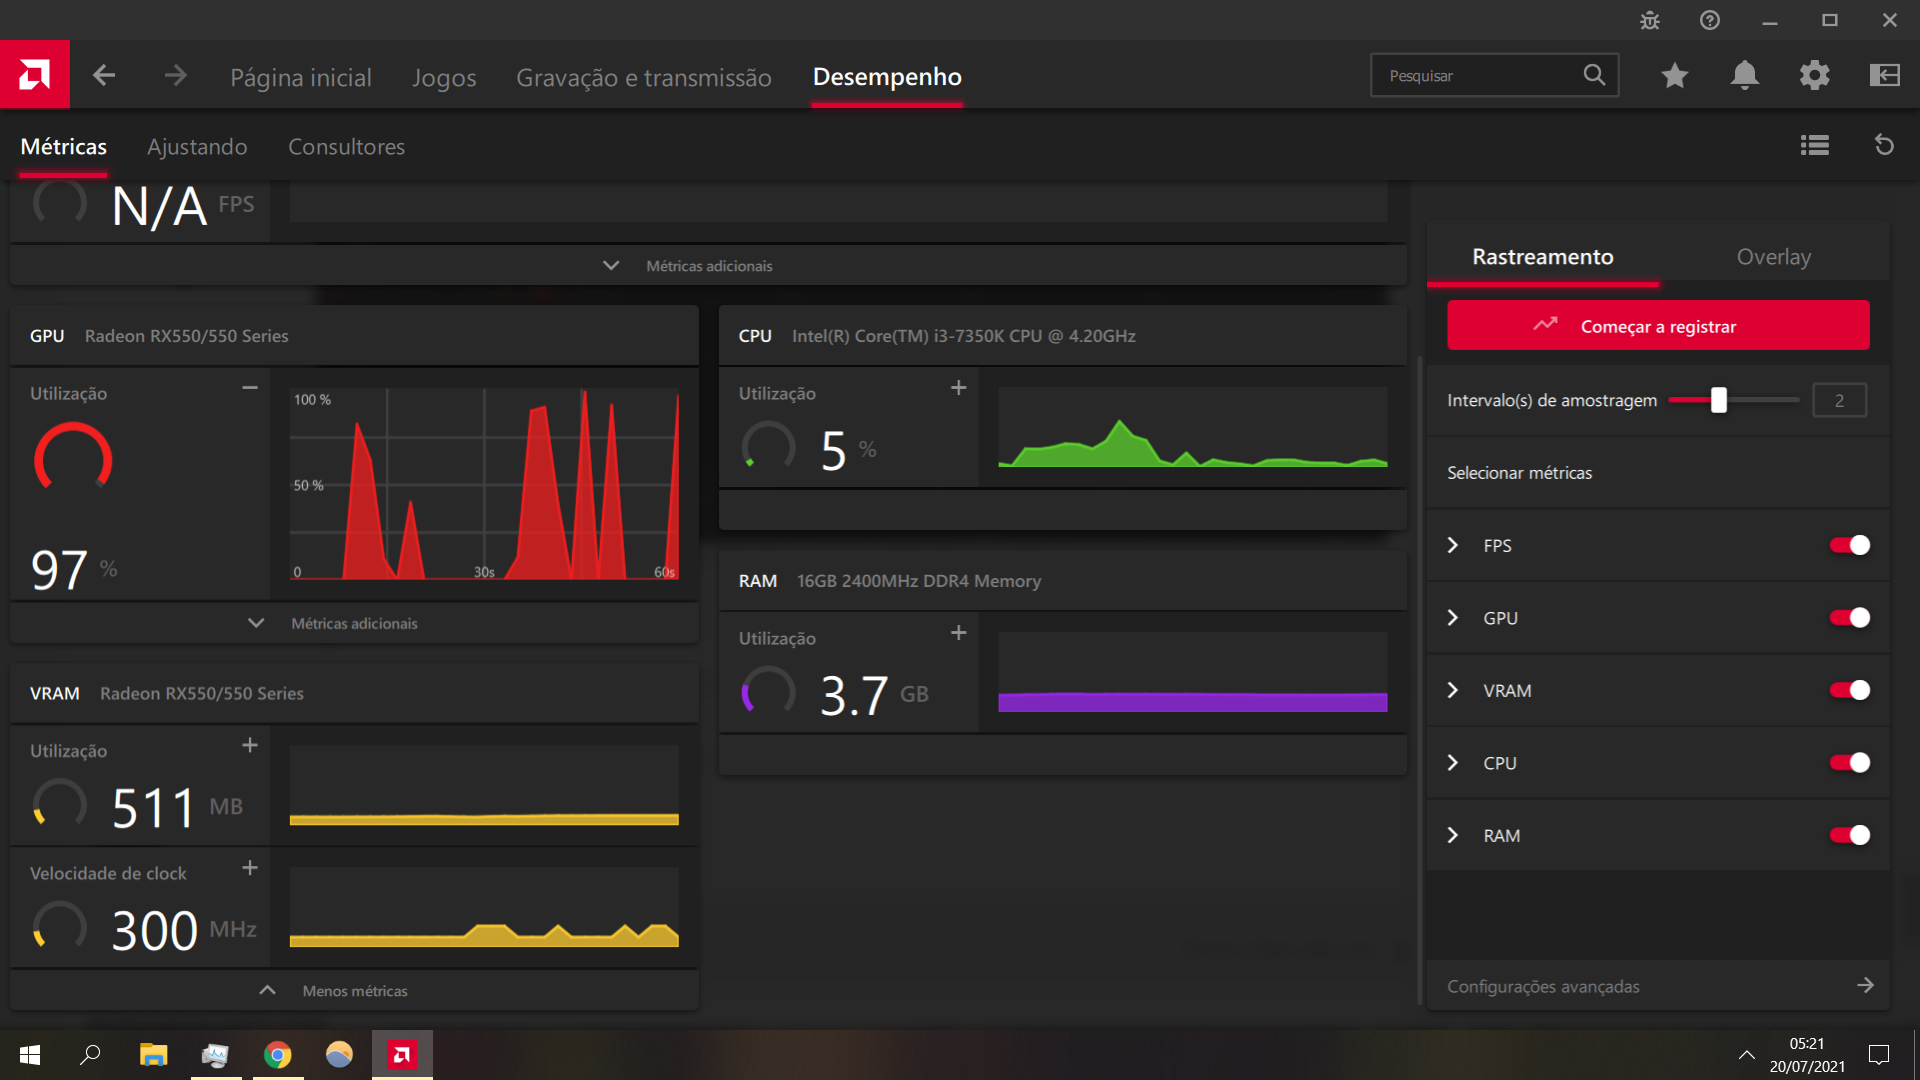
Task: Go forward with the right arrow
Action: (x=175, y=75)
